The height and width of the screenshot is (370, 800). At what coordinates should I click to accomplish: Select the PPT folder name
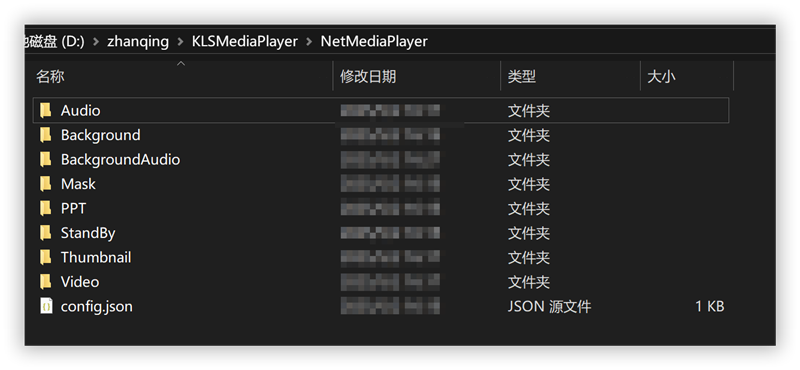click(73, 208)
